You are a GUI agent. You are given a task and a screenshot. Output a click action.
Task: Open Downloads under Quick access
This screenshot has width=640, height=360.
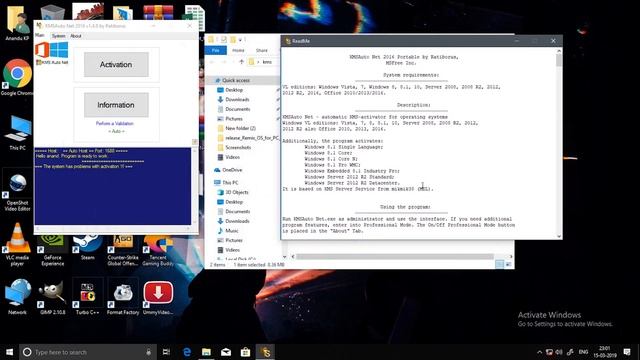click(x=237, y=100)
